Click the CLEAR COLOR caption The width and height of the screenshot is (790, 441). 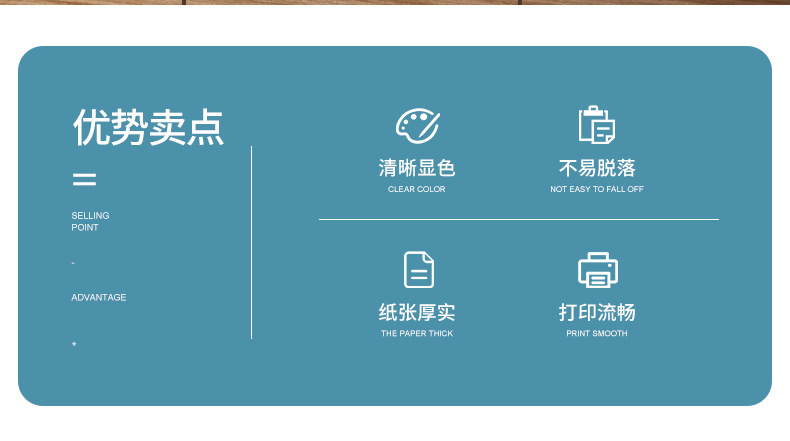point(417,189)
